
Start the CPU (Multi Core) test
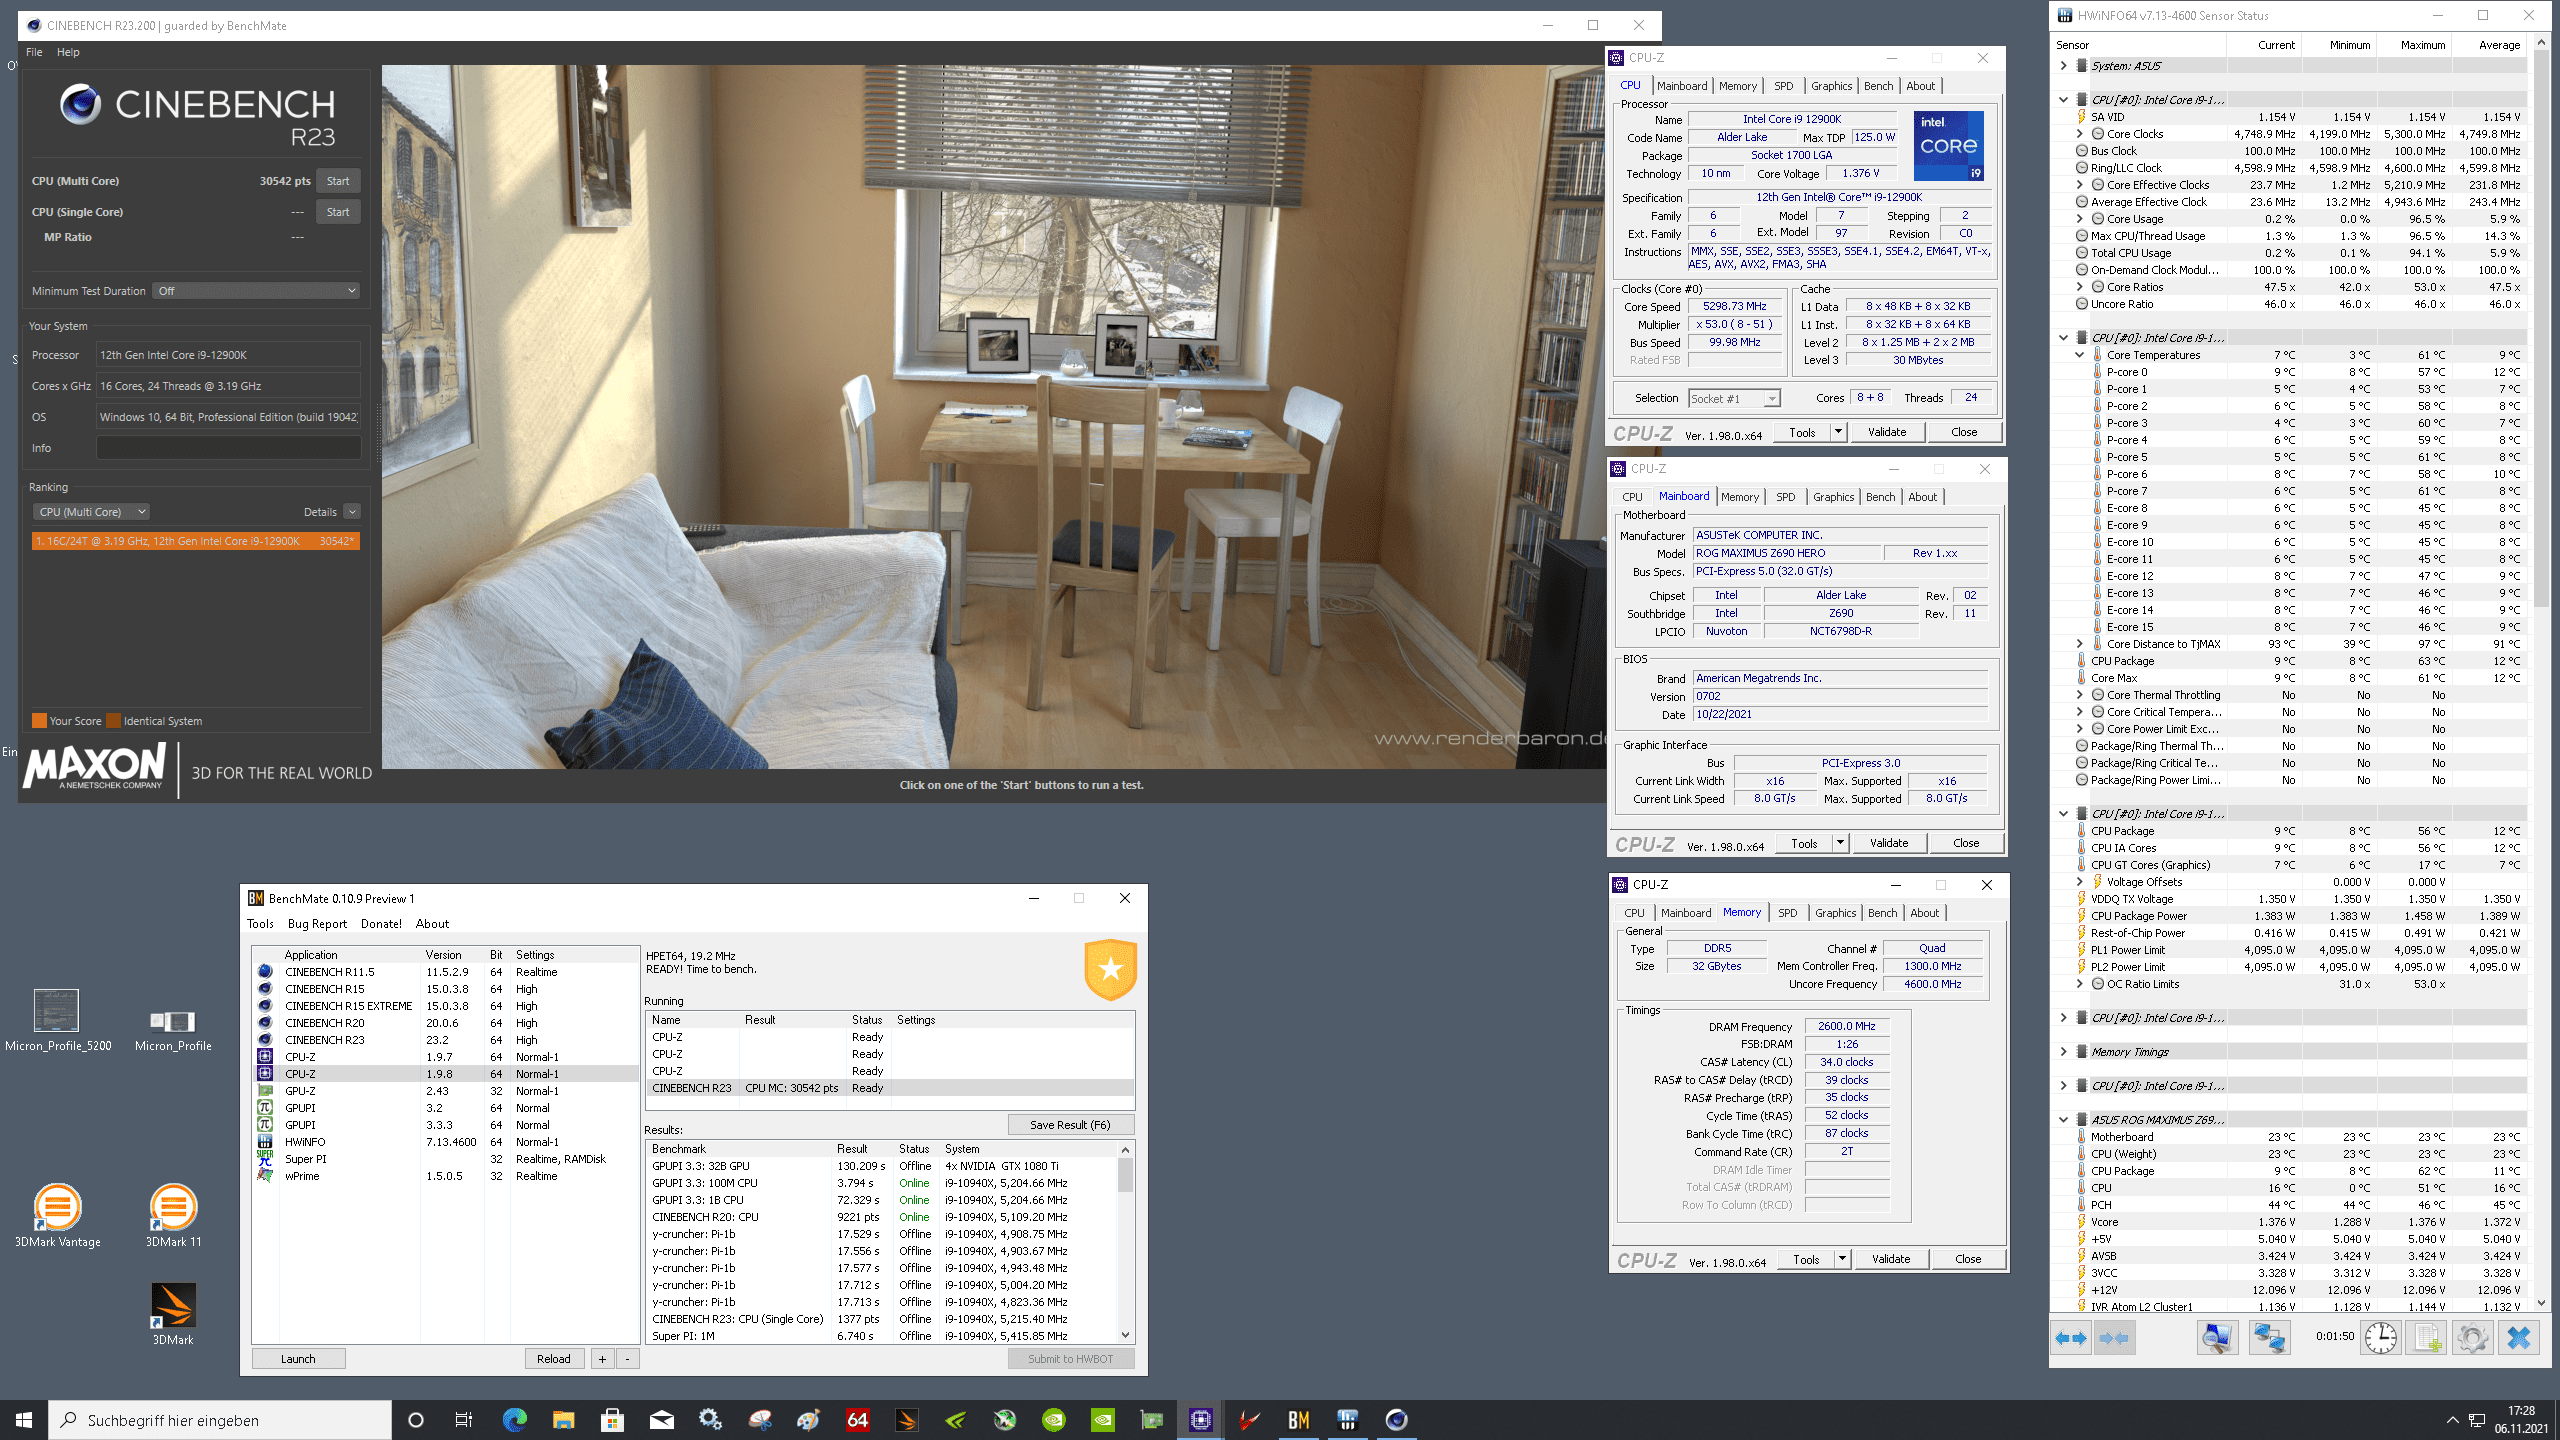tap(338, 181)
